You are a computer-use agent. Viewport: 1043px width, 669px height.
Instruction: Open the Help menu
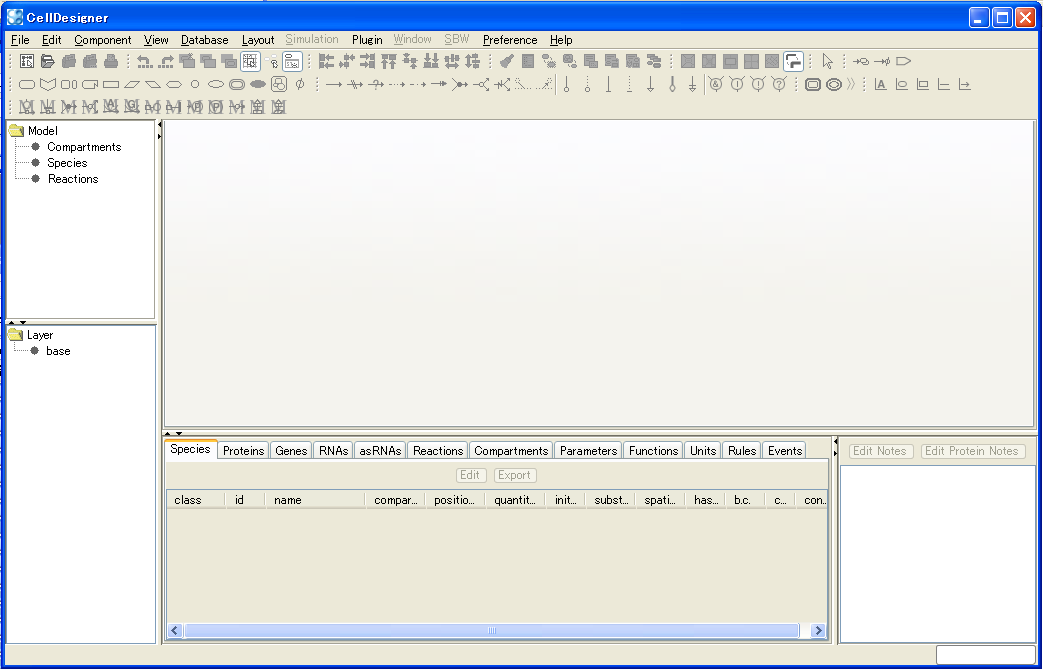561,40
